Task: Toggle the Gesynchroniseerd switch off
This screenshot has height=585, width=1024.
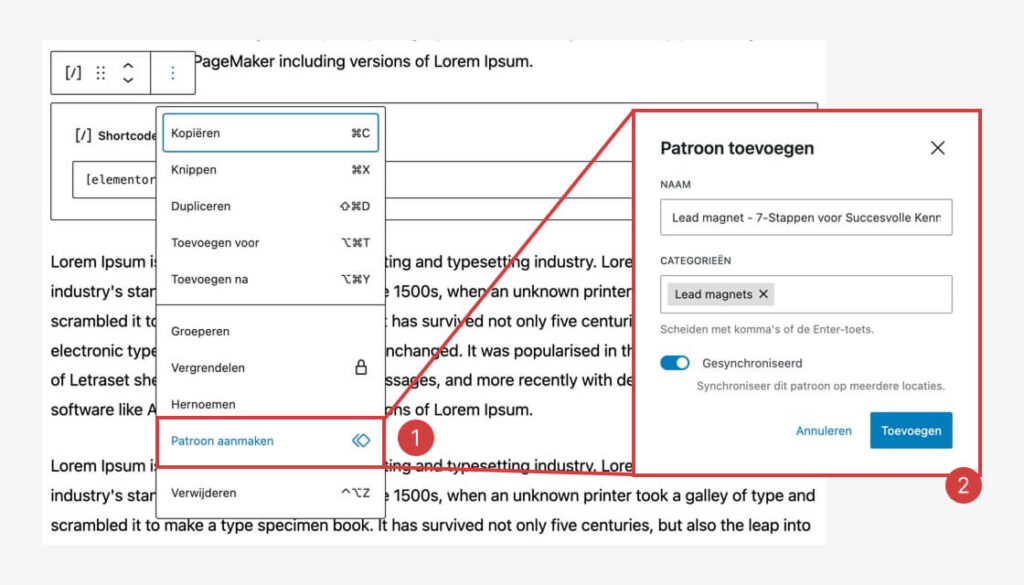Action: tap(675, 363)
